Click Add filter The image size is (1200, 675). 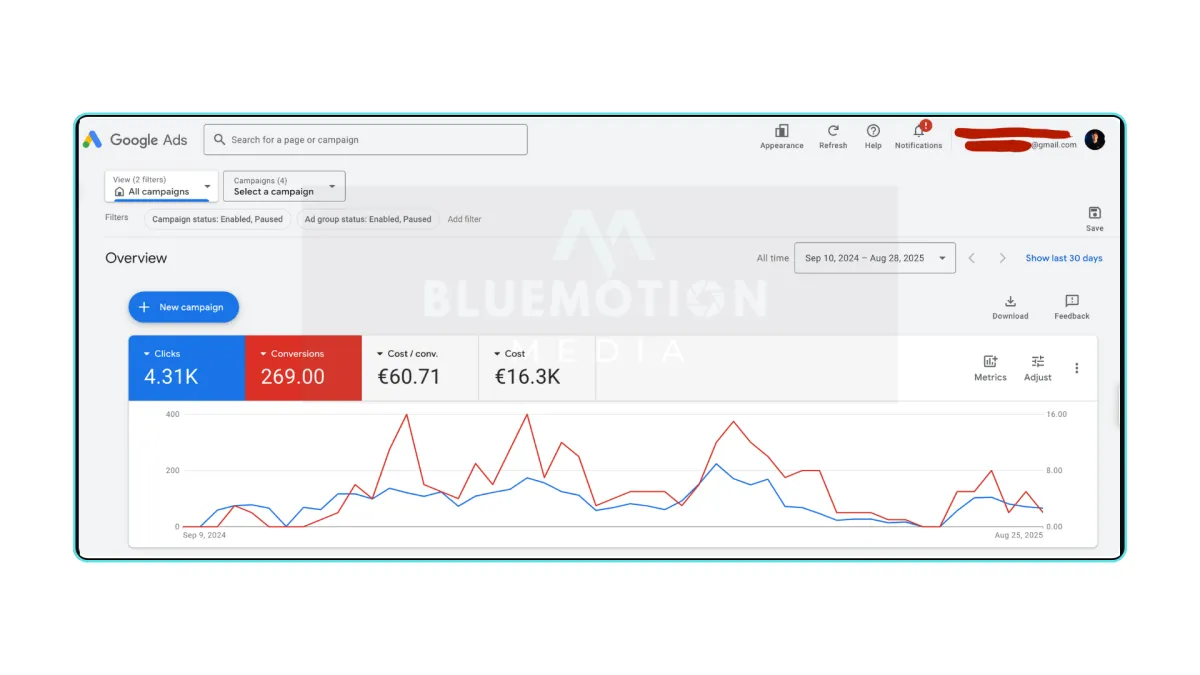tap(464, 219)
